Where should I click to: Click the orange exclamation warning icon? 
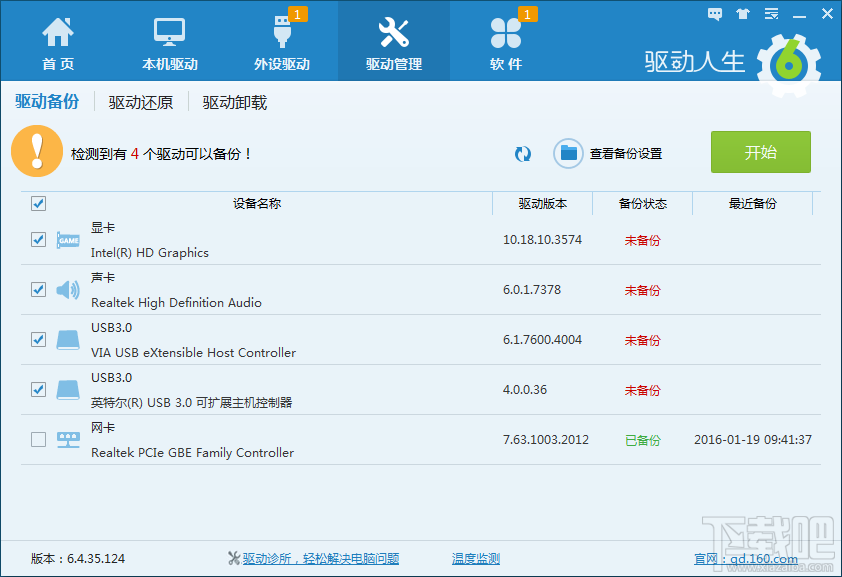tap(37, 151)
